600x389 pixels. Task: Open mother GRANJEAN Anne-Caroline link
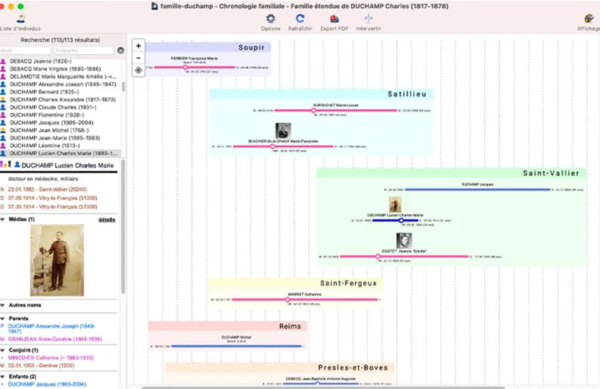(55, 339)
